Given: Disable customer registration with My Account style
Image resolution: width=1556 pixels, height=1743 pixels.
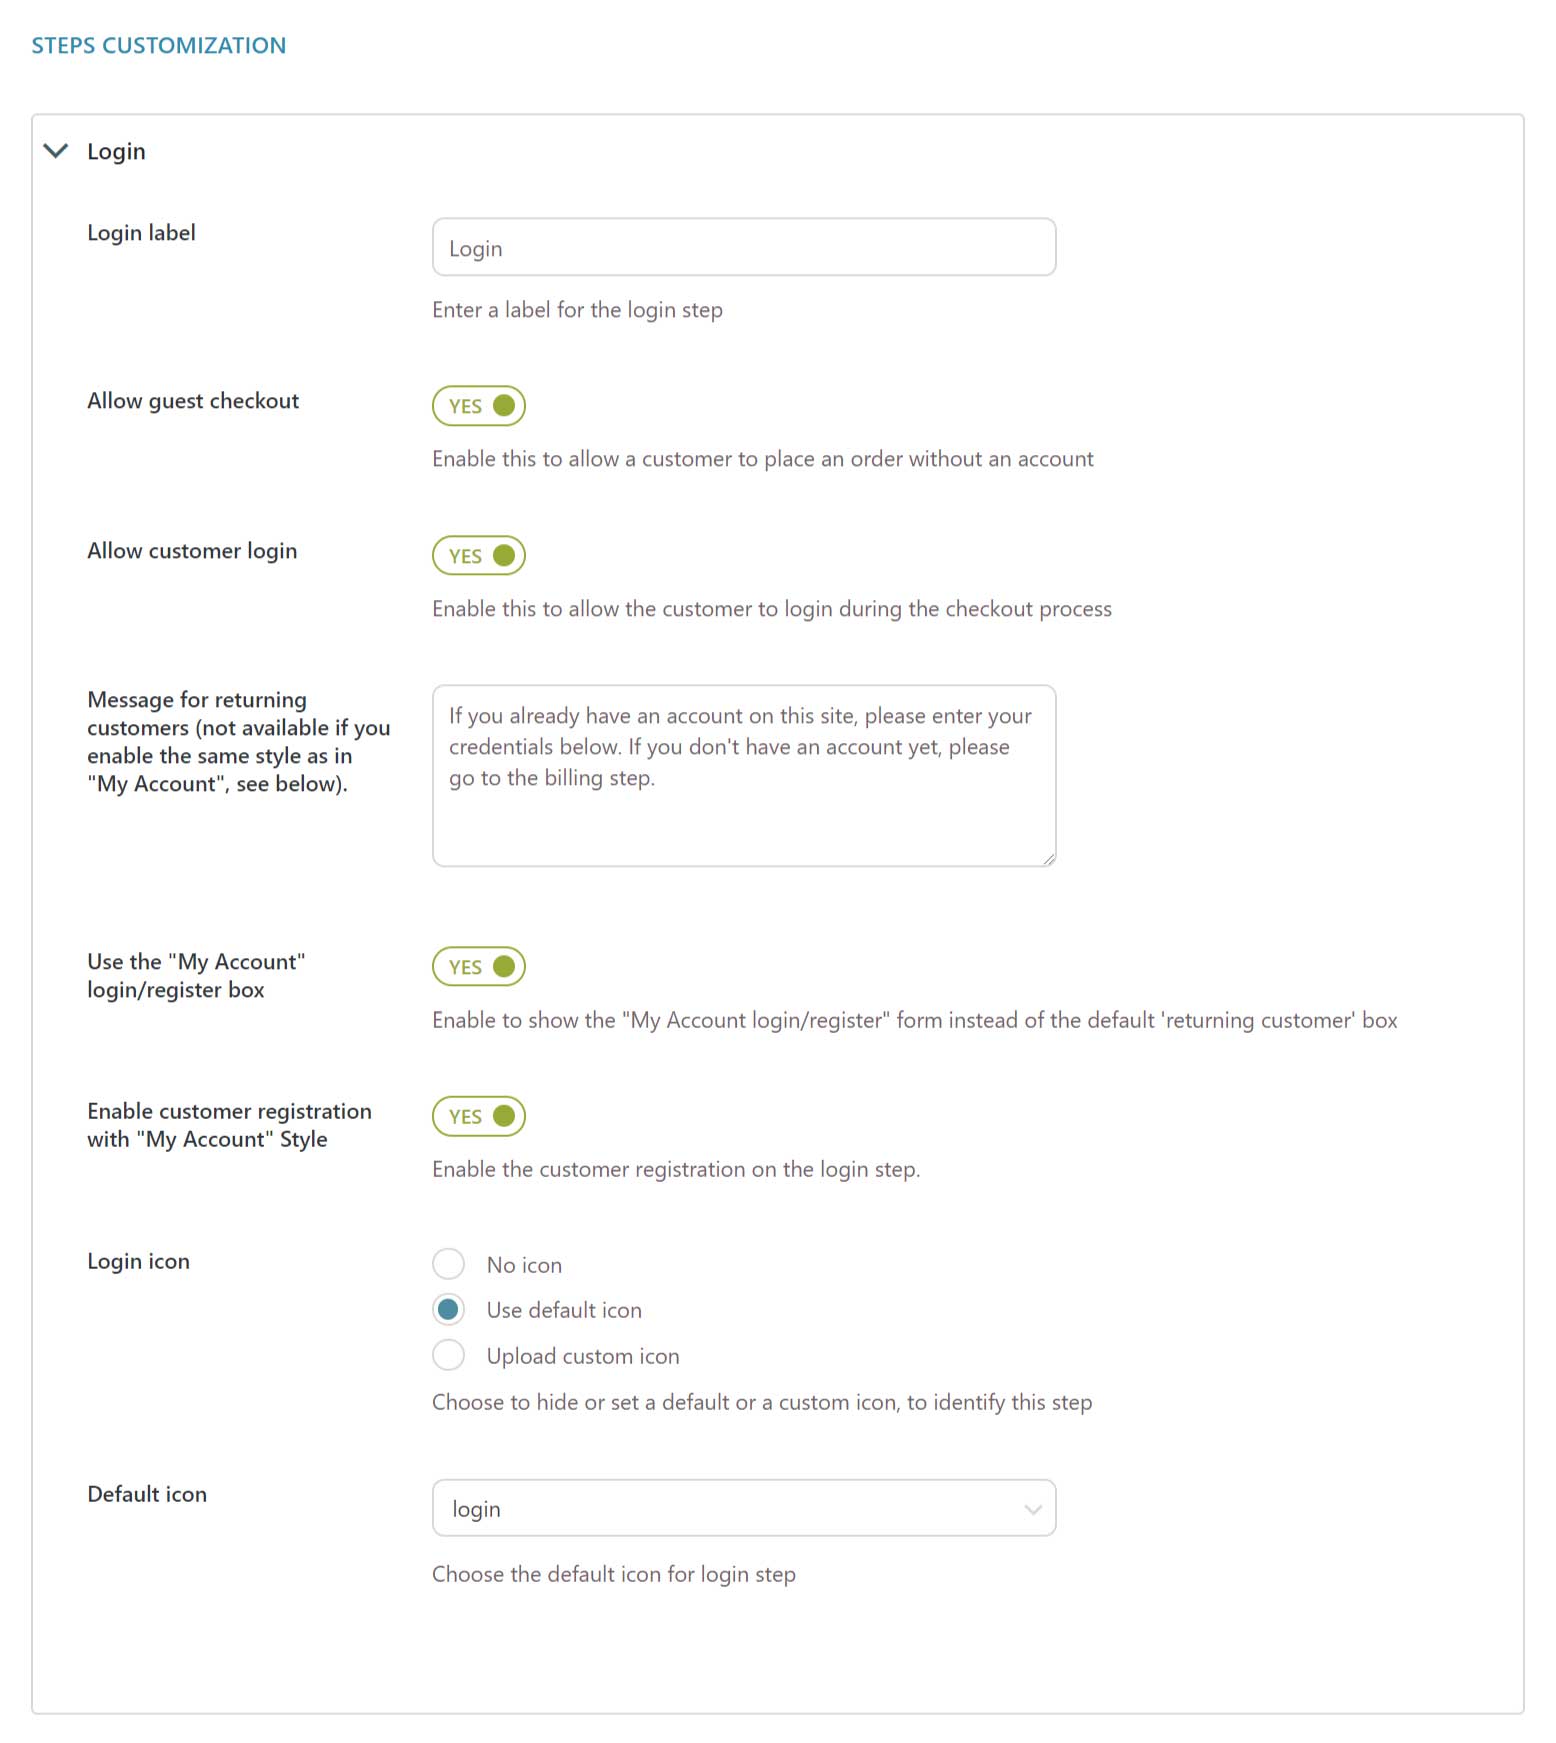Looking at the screenshot, I should point(479,1117).
